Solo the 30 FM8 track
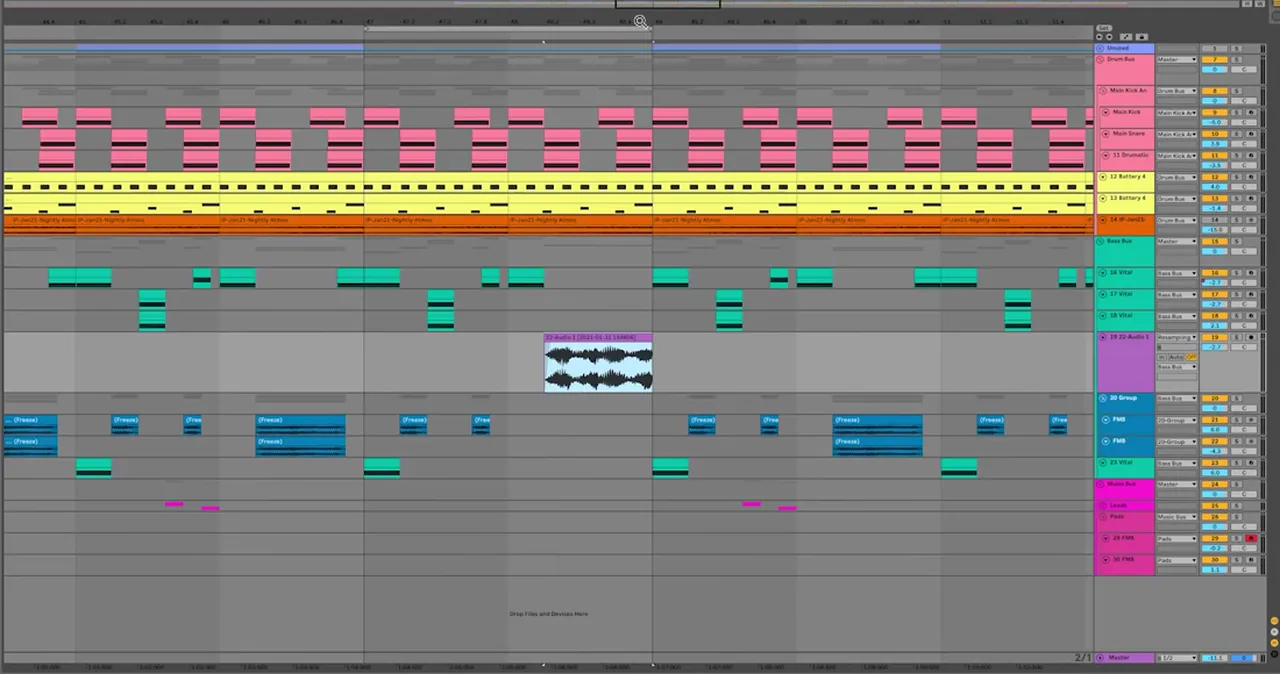 [1236, 559]
